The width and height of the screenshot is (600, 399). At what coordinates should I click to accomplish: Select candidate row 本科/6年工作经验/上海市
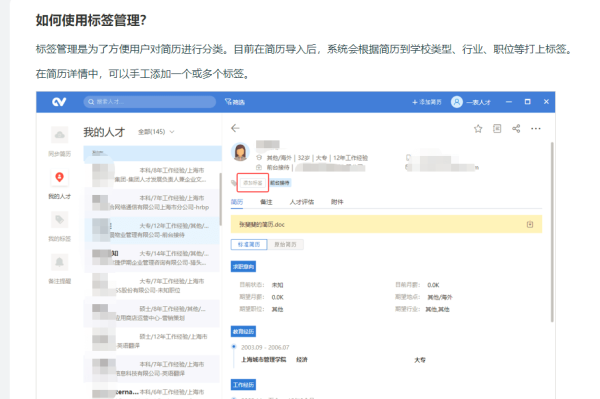click(x=152, y=392)
